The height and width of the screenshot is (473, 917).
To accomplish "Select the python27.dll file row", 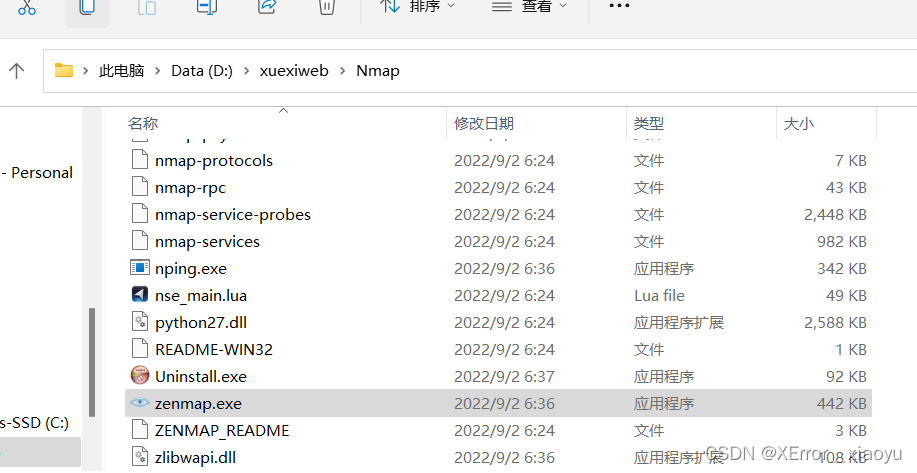I will [498, 322].
